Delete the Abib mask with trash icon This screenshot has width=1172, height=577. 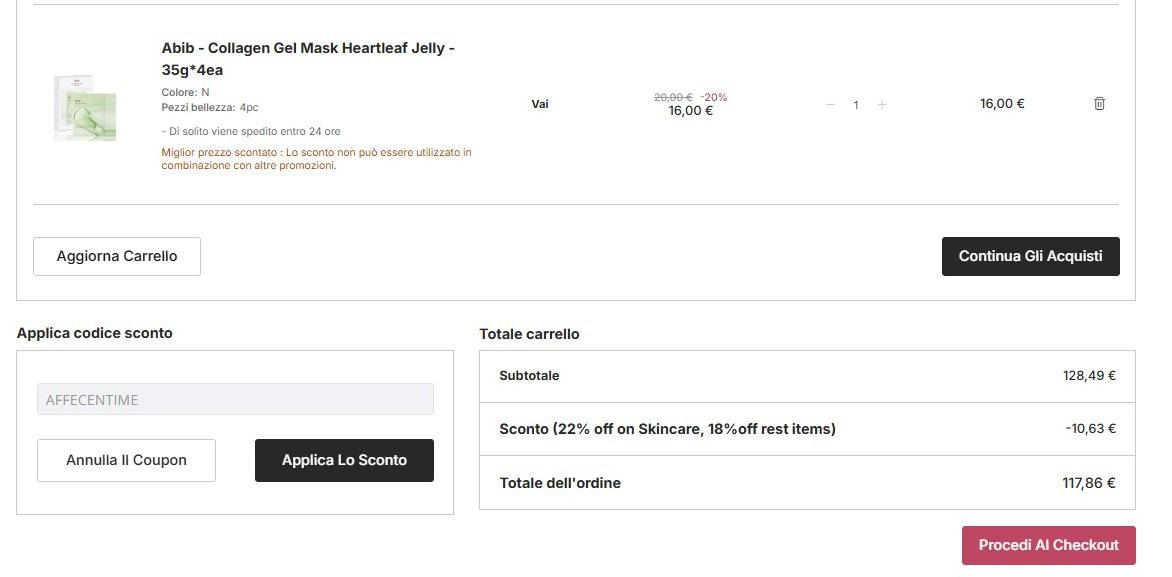(x=1099, y=104)
